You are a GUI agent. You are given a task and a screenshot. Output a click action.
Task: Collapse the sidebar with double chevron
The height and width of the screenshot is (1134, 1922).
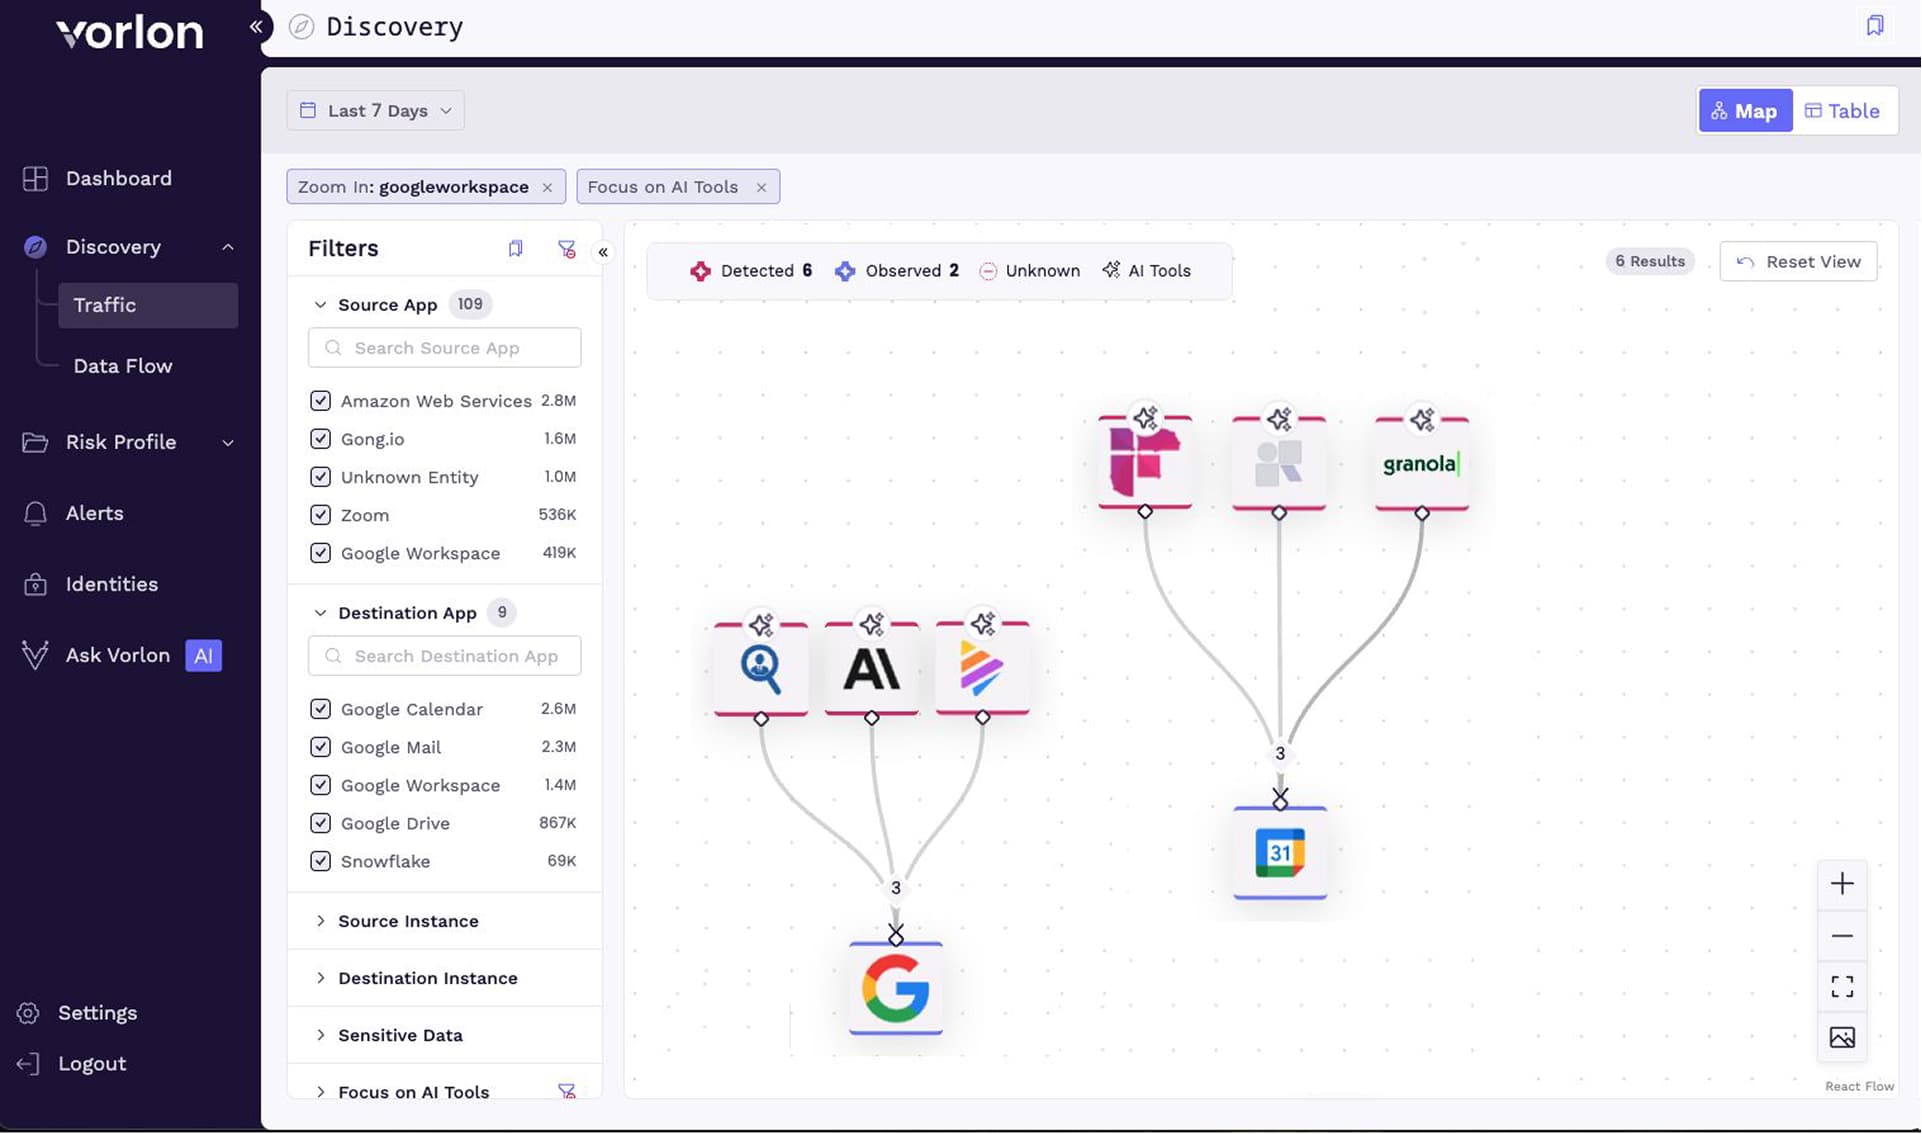256,27
